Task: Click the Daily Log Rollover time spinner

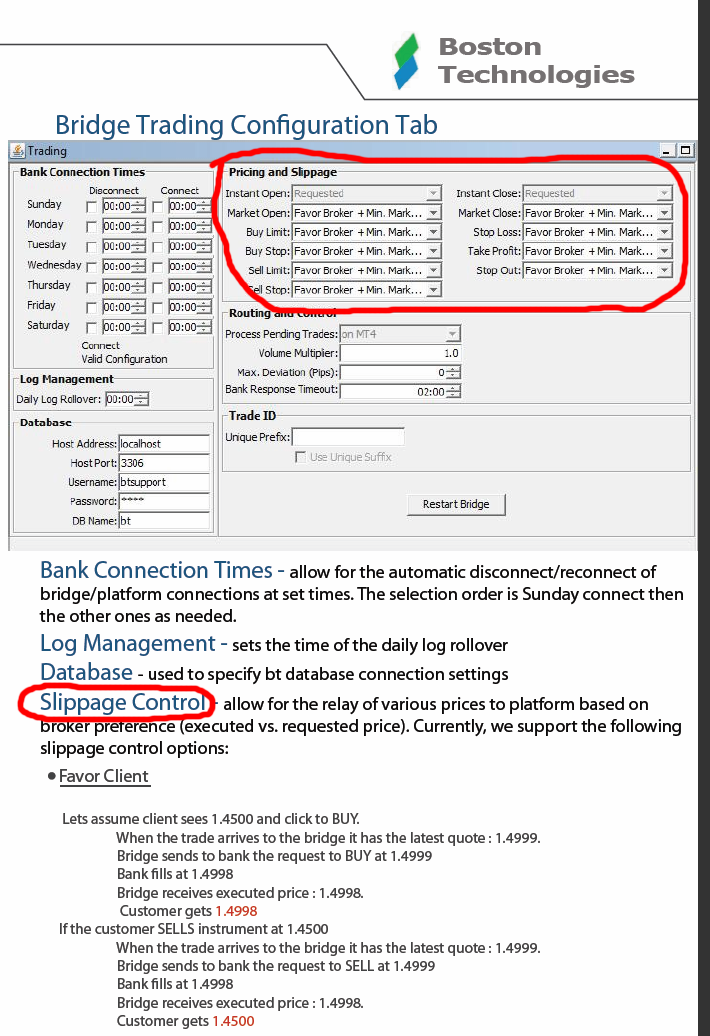Action: point(127,399)
